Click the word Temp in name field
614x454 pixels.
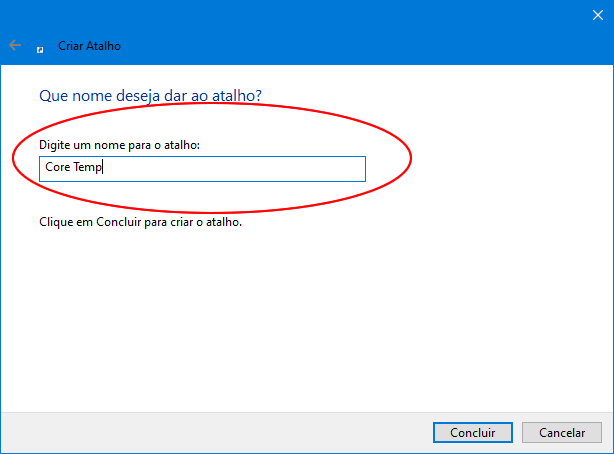point(88,168)
